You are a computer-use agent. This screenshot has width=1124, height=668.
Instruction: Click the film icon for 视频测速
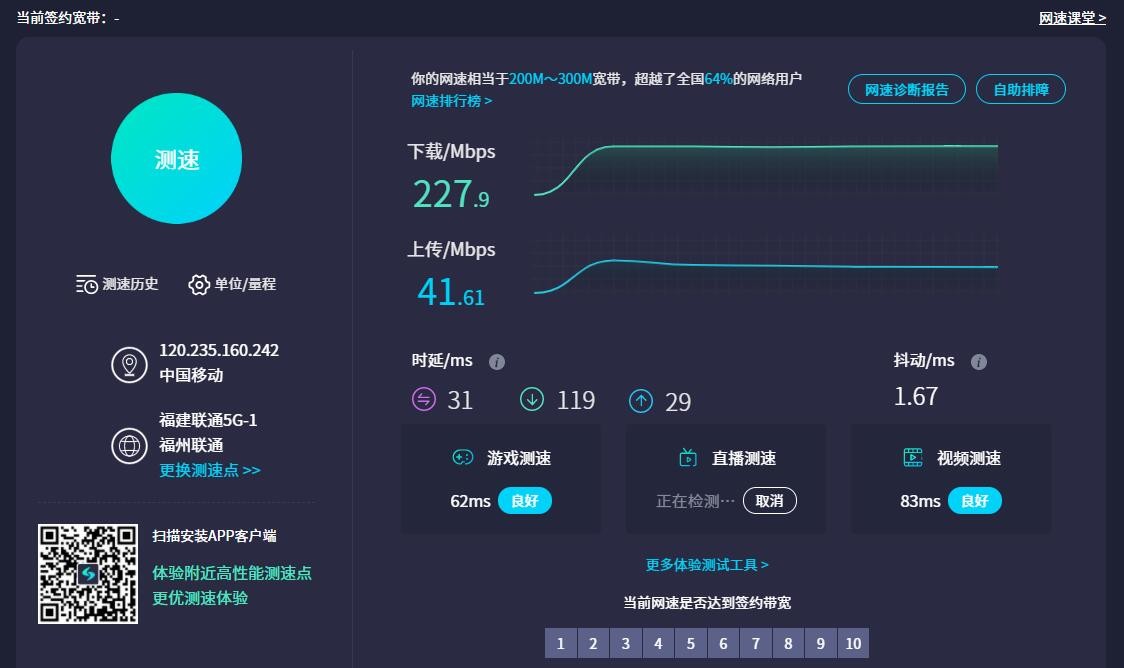point(913,458)
